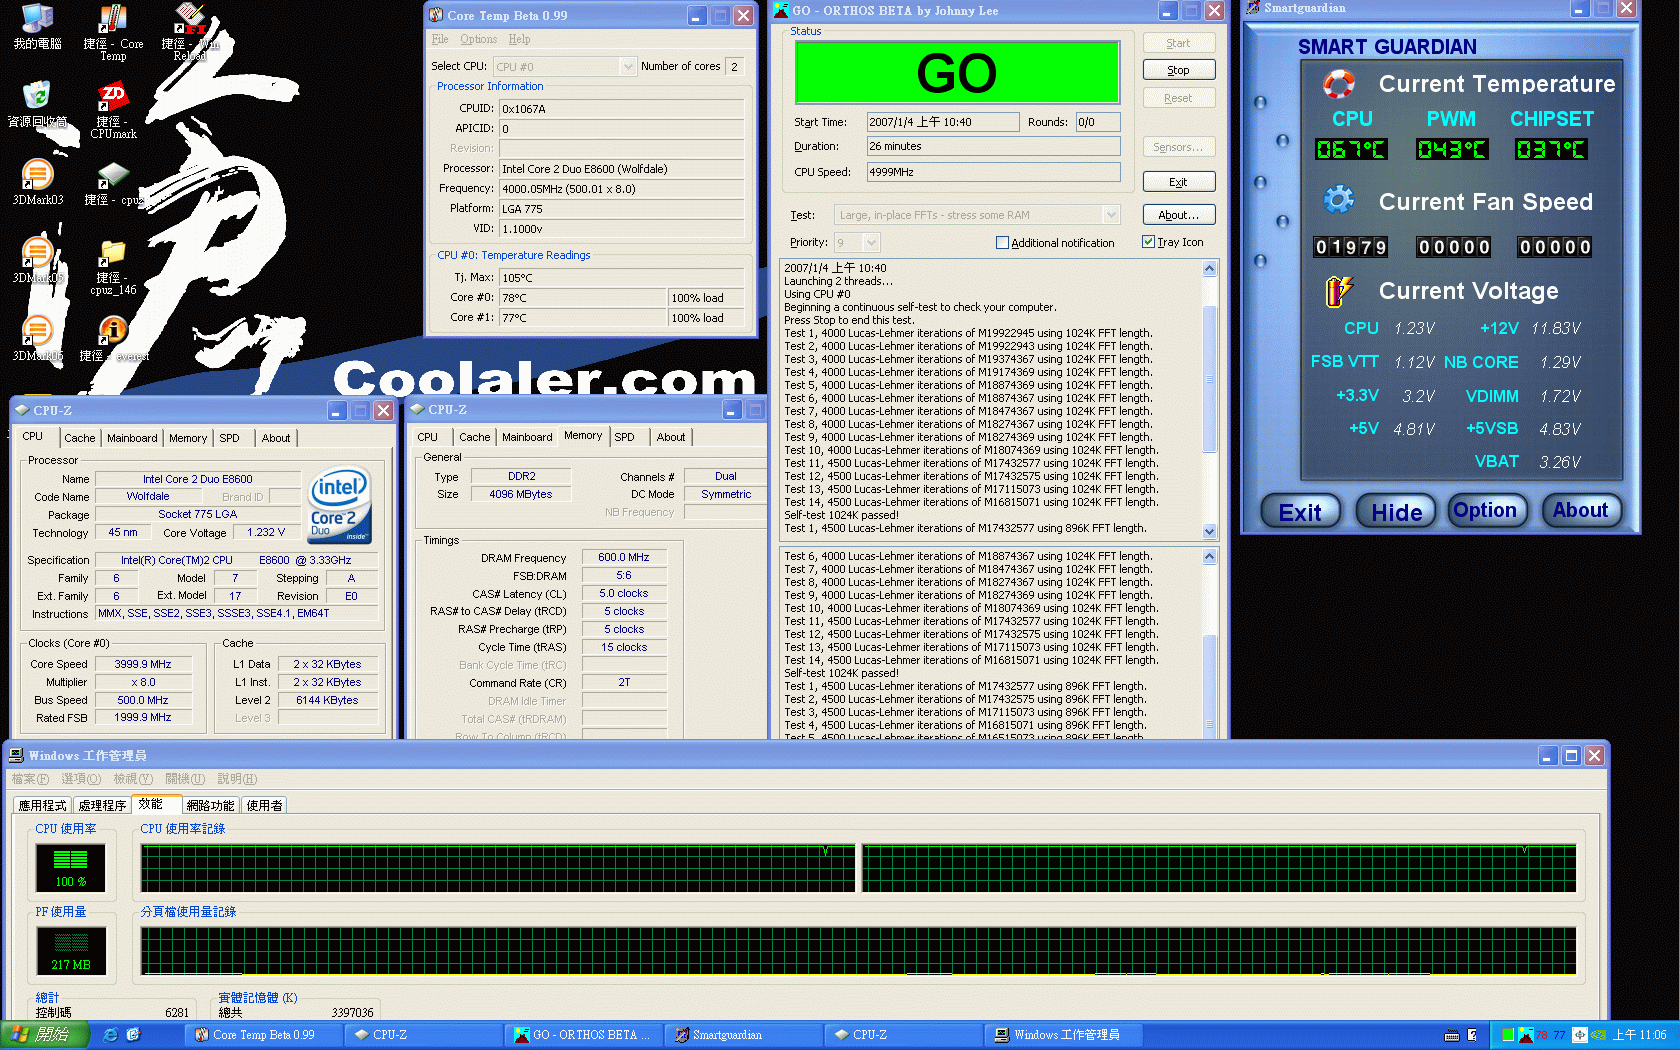Click the Frequency field in Core Temp
The width and height of the screenshot is (1680, 1050).
tap(622, 189)
